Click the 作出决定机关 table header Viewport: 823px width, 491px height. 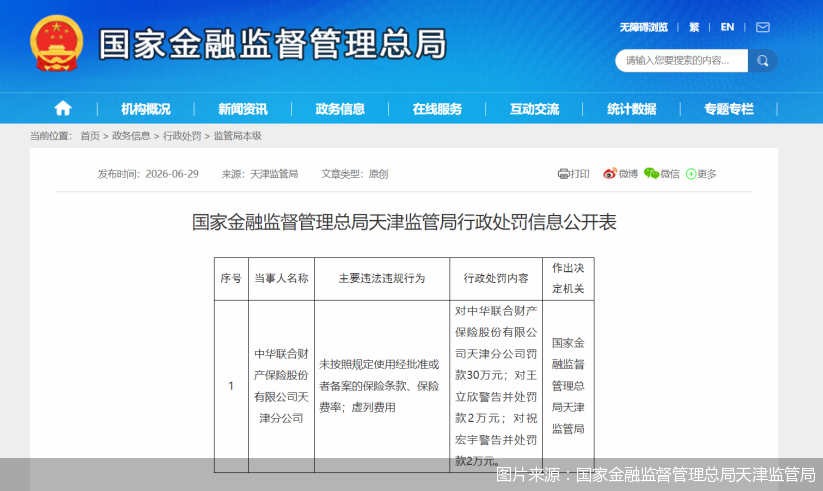tap(568, 278)
